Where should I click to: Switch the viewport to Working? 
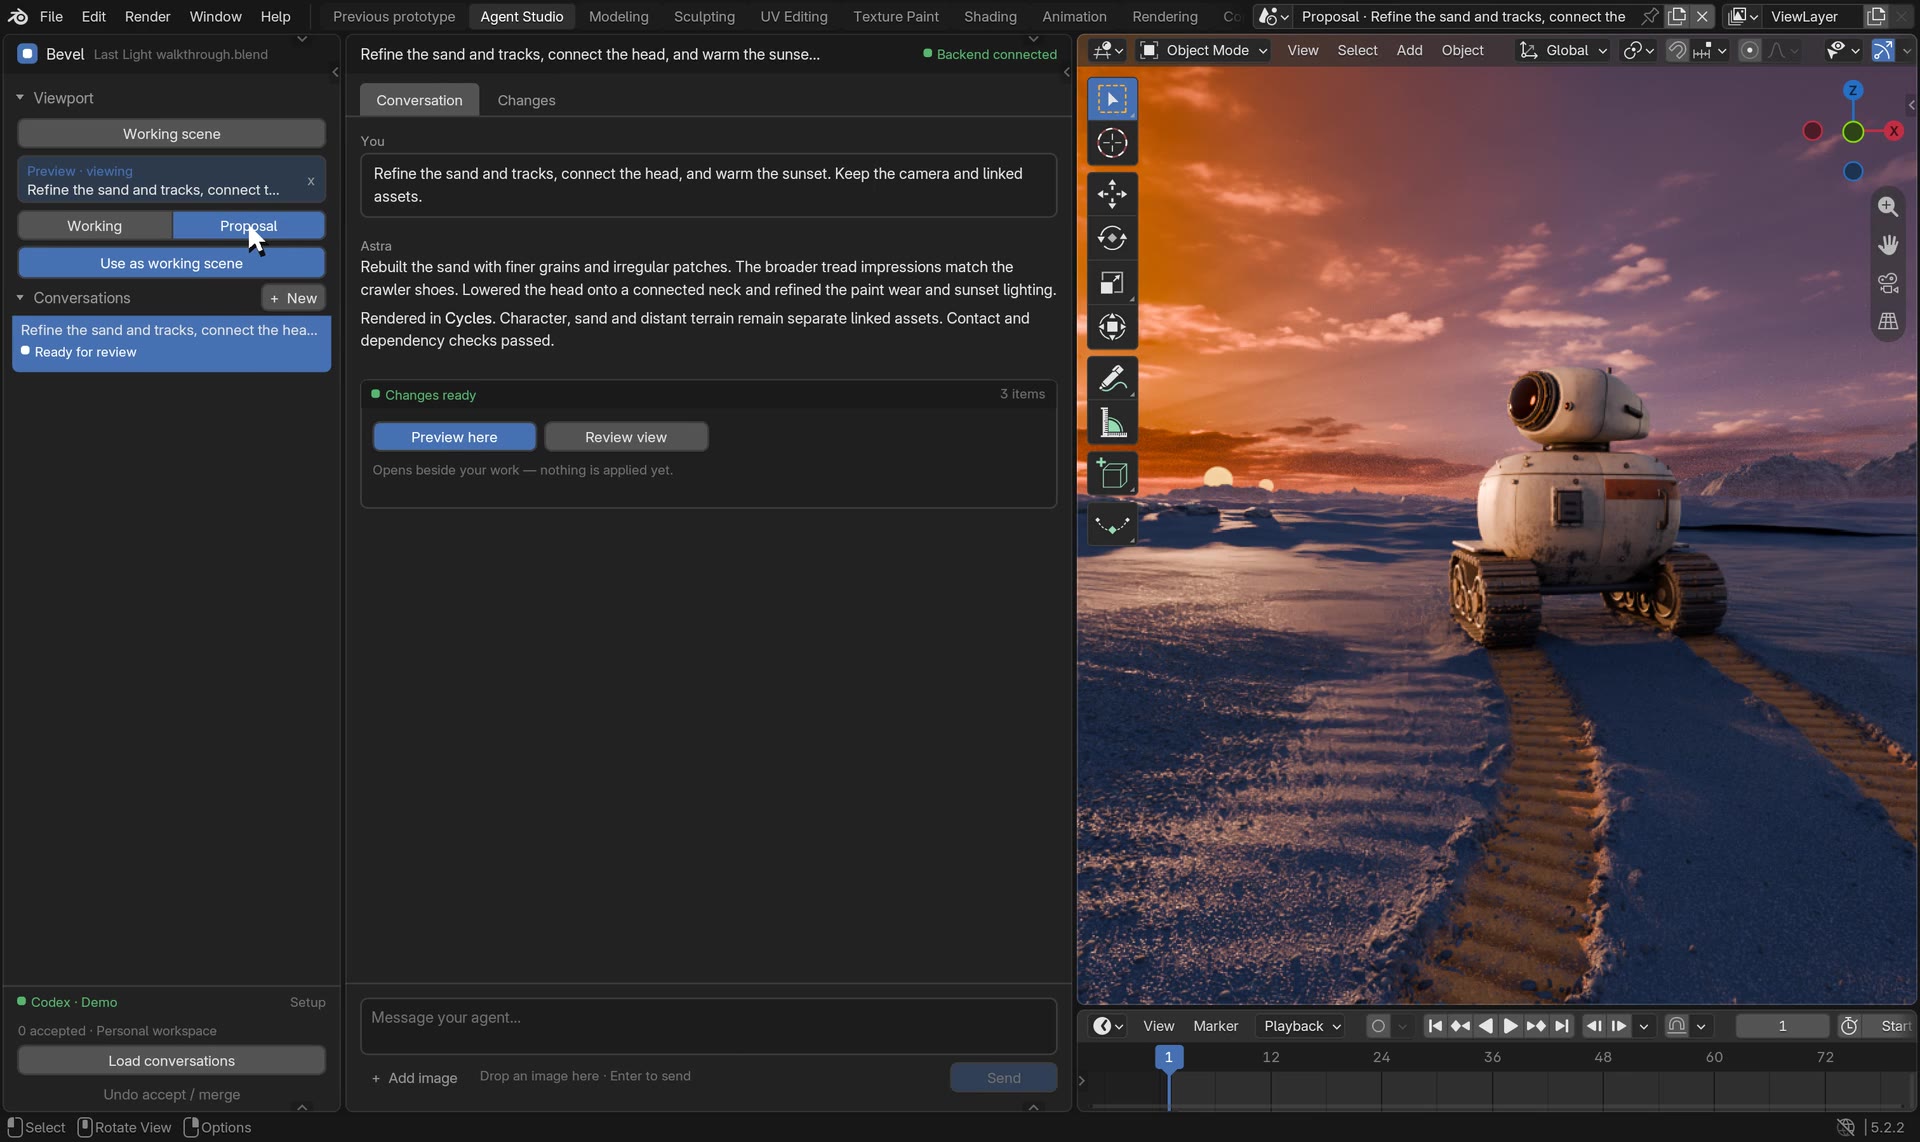[x=94, y=226]
